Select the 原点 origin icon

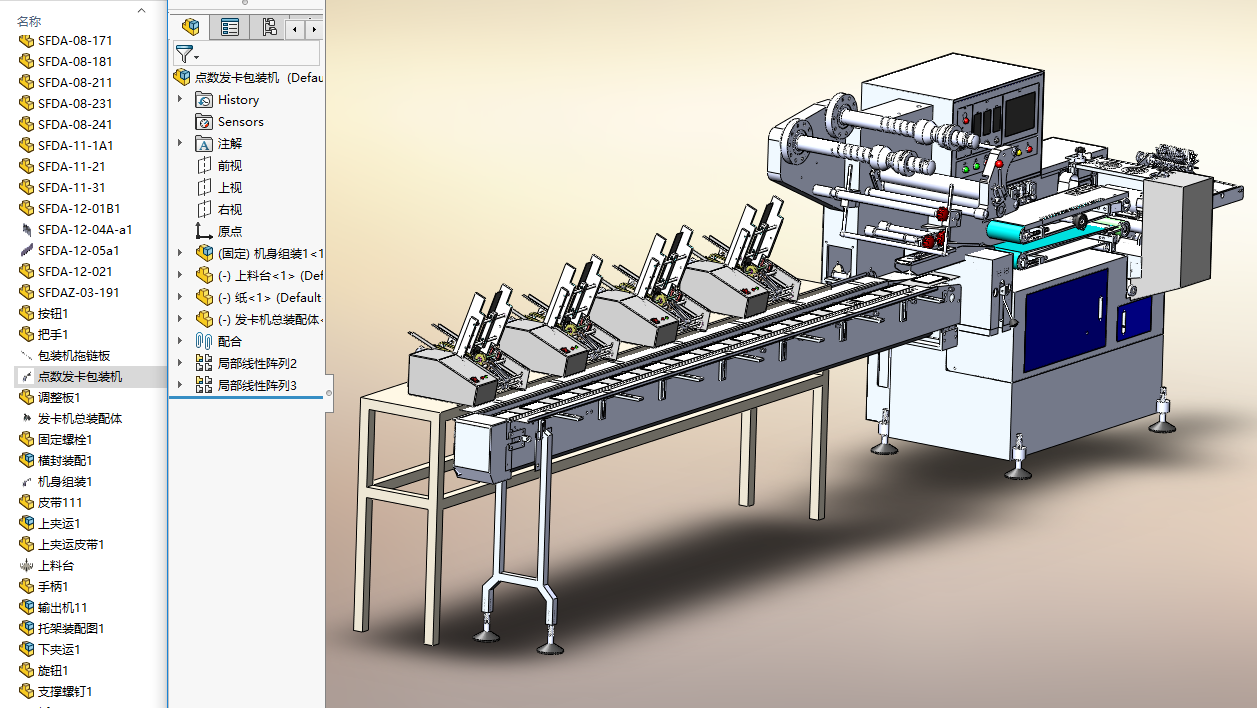[x=204, y=231]
